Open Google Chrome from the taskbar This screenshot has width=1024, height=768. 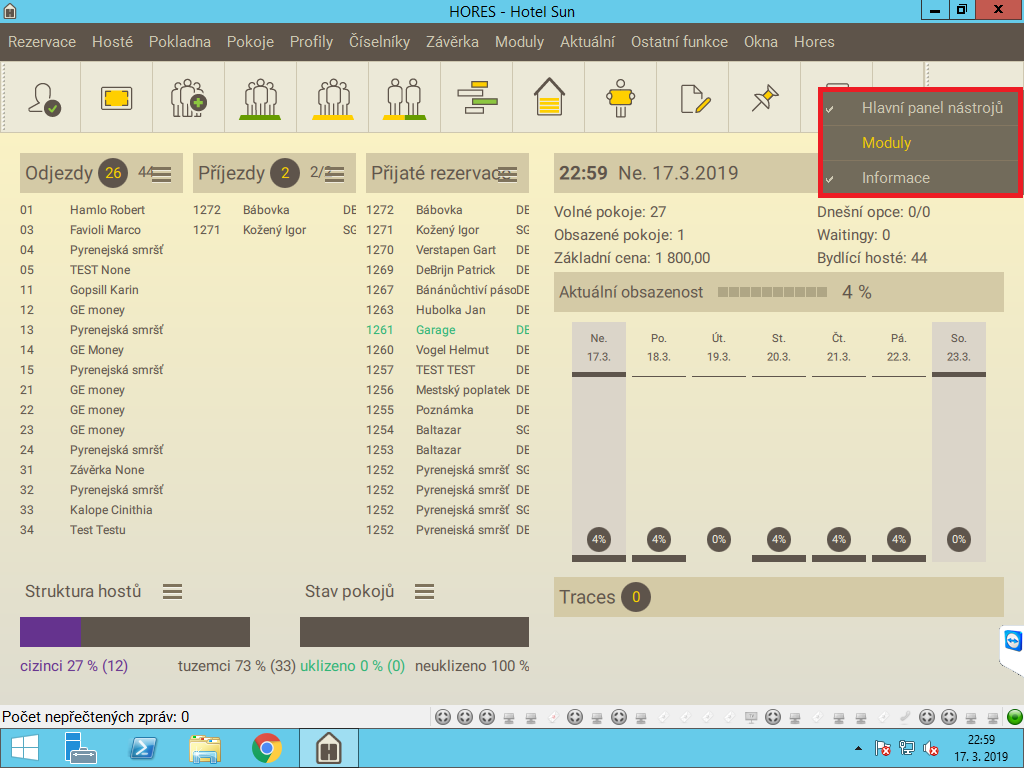(x=266, y=748)
